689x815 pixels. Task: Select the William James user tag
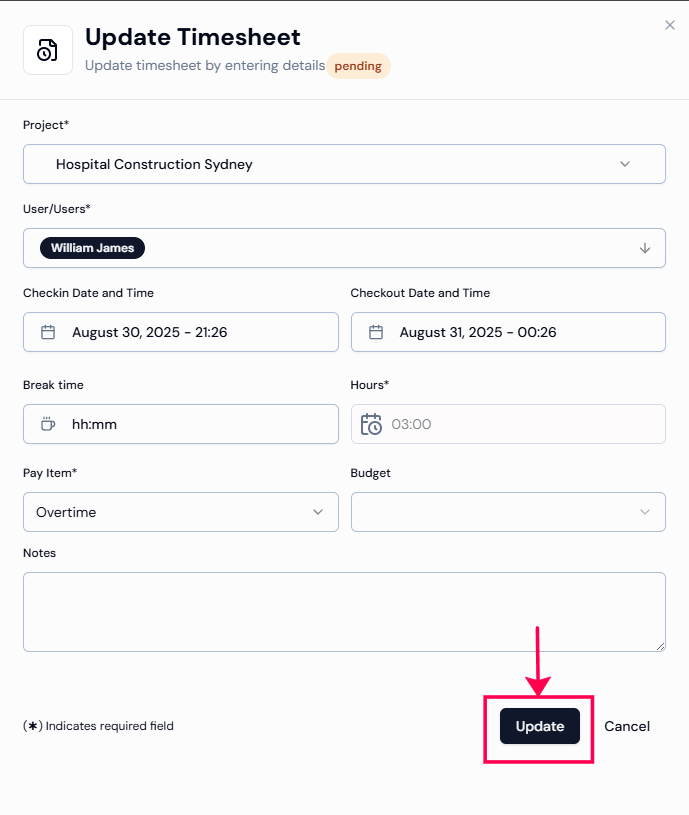92,248
